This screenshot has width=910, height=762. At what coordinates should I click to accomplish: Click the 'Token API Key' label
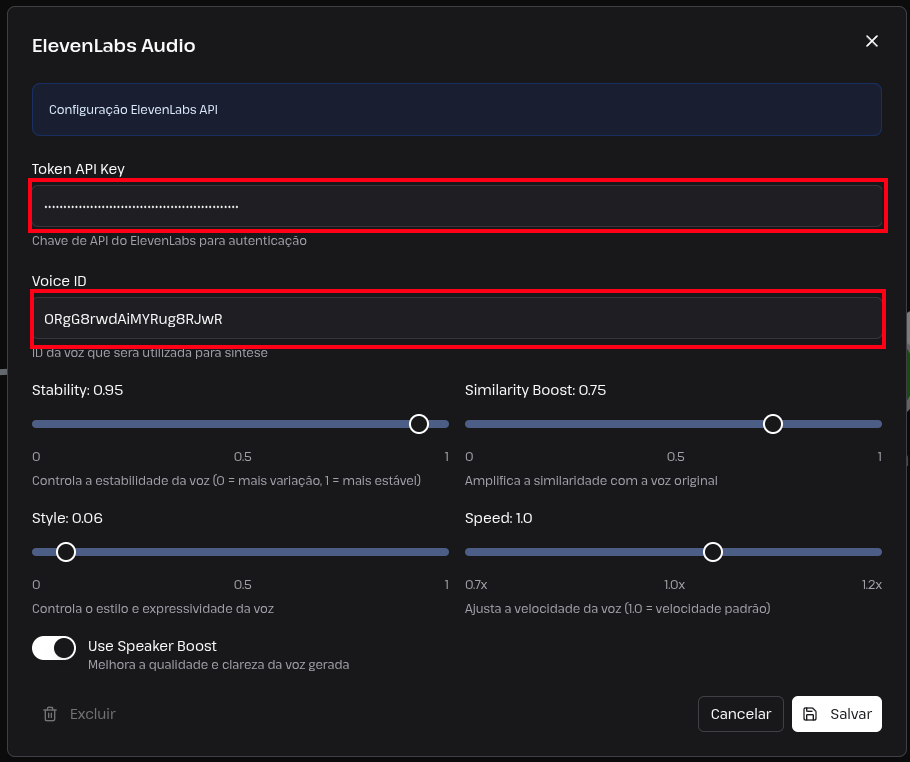click(x=78, y=169)
